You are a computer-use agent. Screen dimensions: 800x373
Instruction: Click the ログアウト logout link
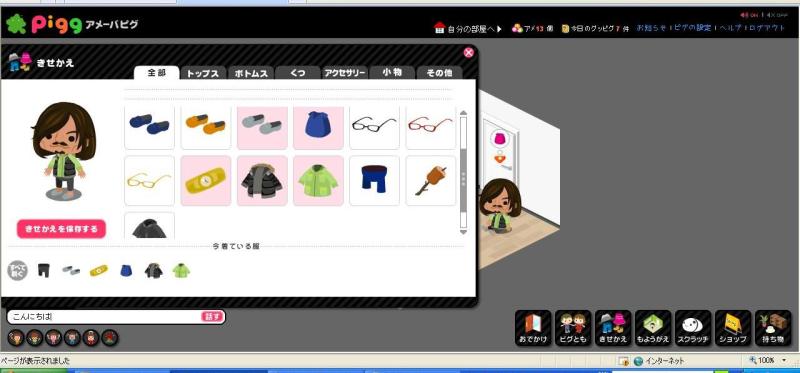[767, 28]
